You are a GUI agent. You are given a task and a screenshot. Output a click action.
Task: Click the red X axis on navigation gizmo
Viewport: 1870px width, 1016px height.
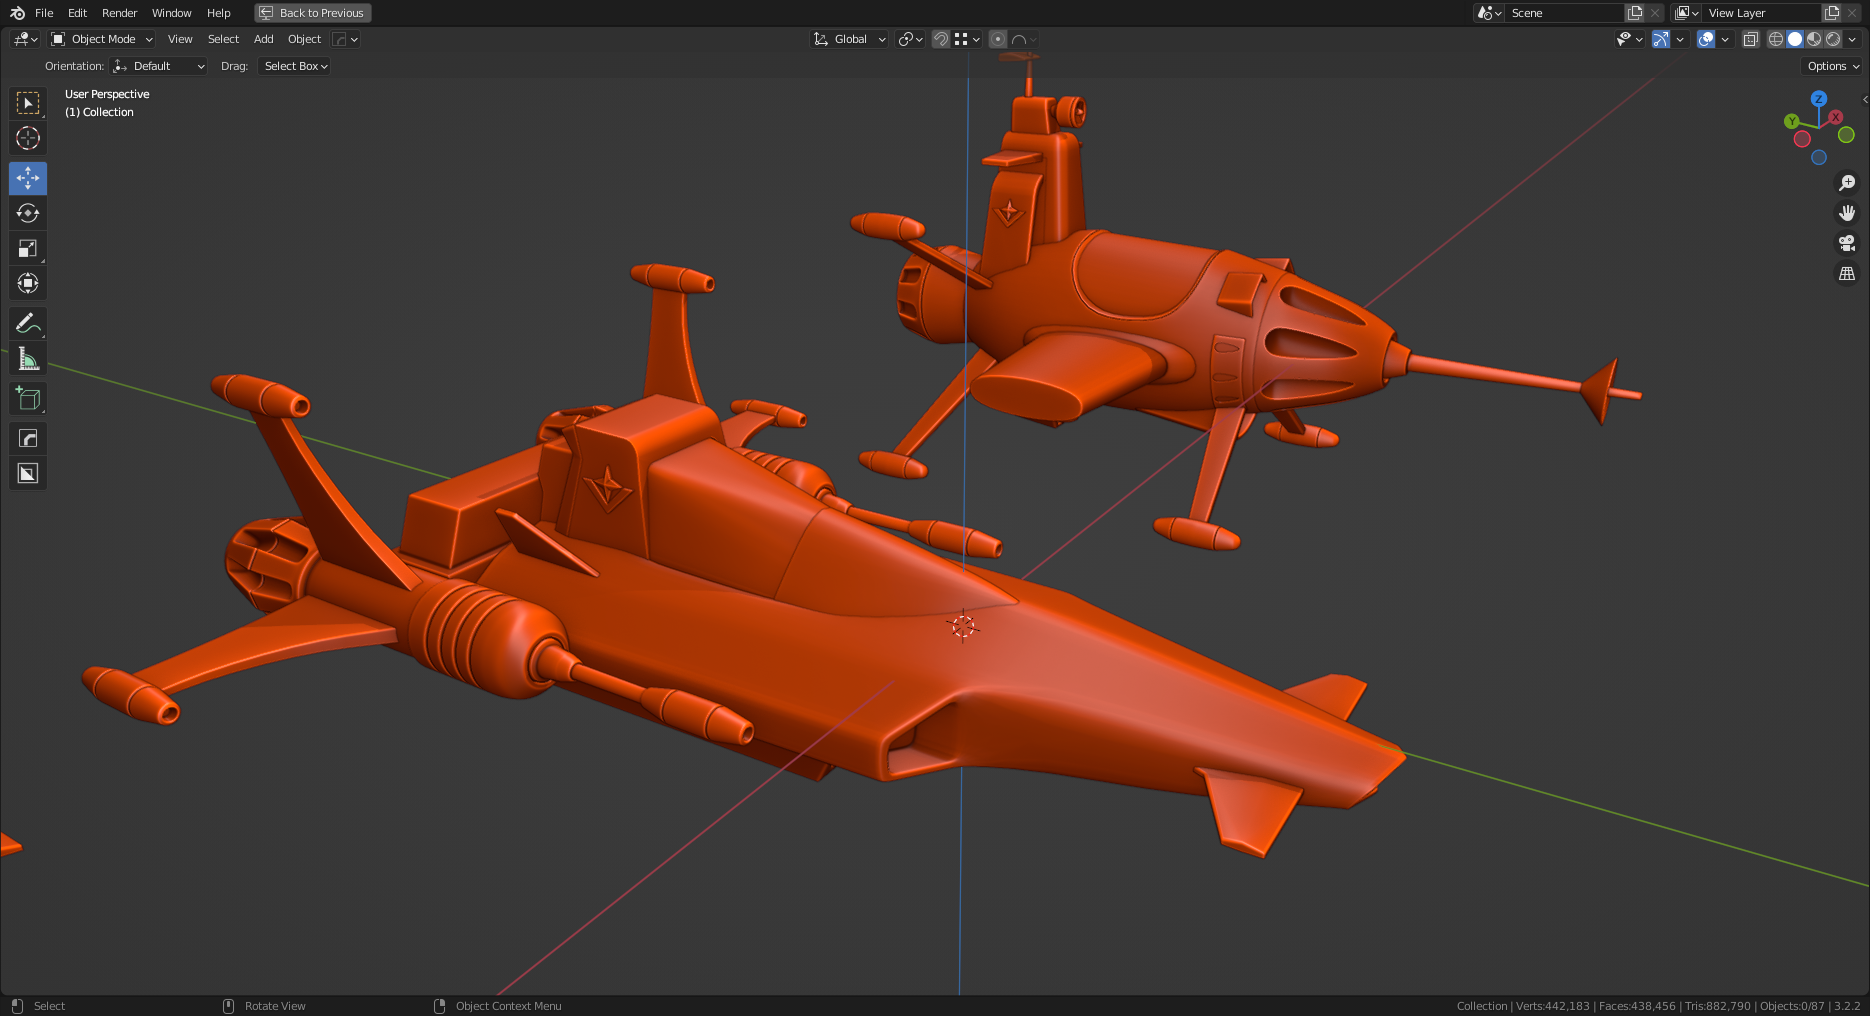tap(1836, 117)
